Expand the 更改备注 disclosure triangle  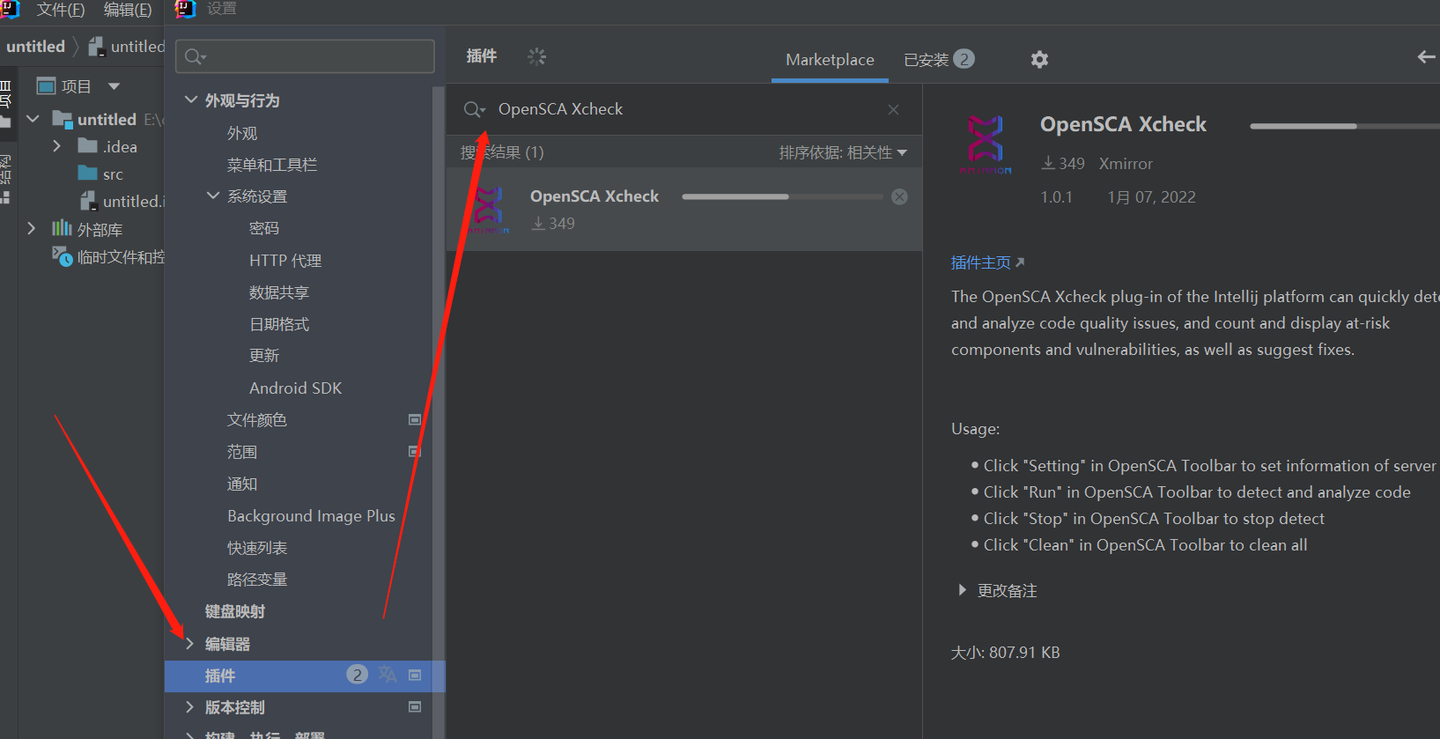coord(962,590)
